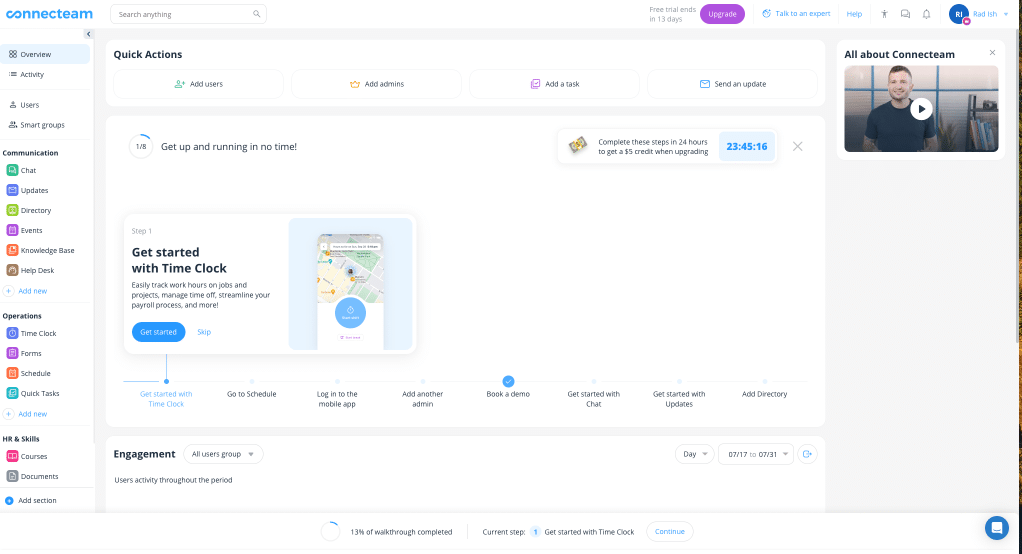Close the All about Connecteam panel
Viewport: 1022px width, 554px height.
coord(992,53)
